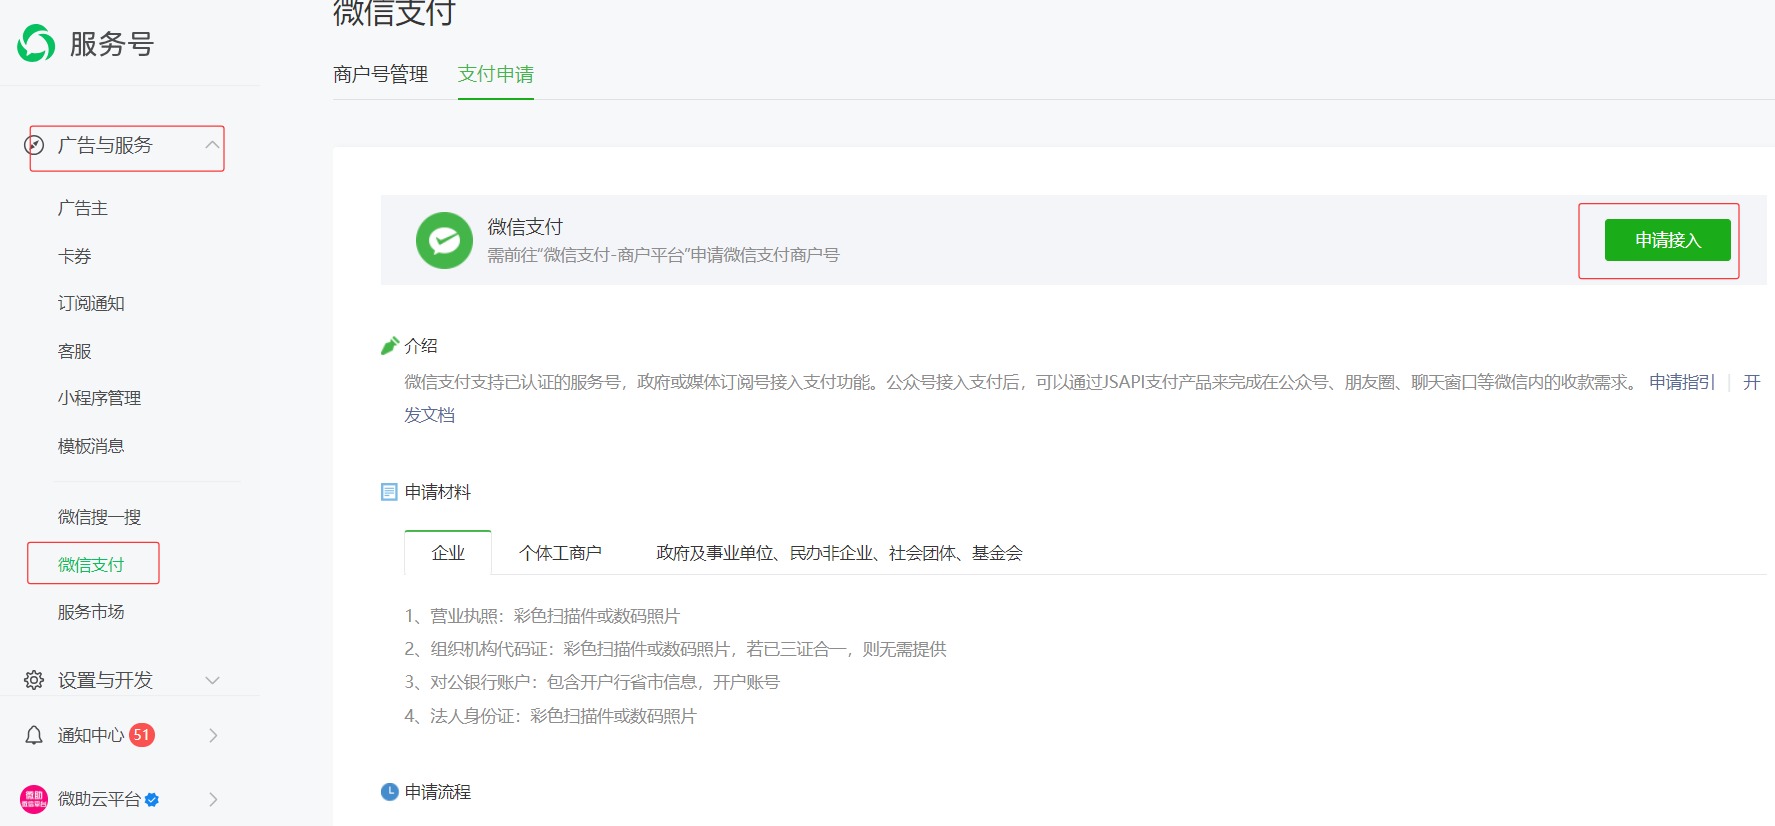Click the line 2、组织机构代码证
Viewport: 1775px width, 826px height.
pos(675,649)
